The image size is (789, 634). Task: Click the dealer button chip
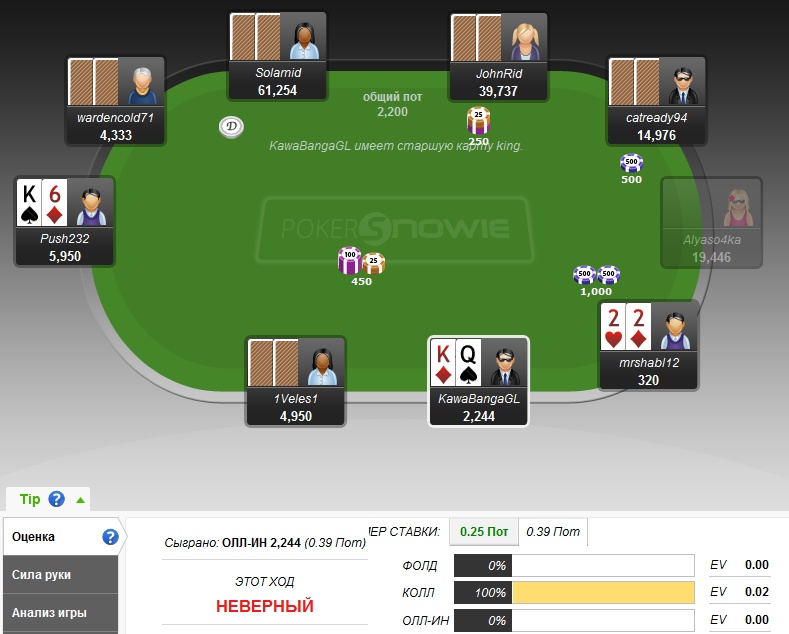(231, 126)
